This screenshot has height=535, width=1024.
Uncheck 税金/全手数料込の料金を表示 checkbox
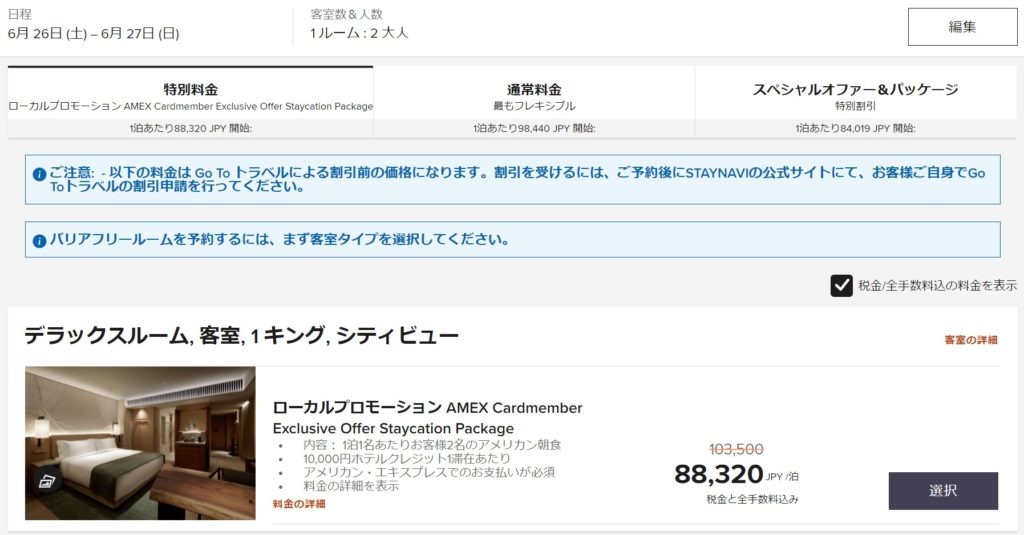point(841,286)
